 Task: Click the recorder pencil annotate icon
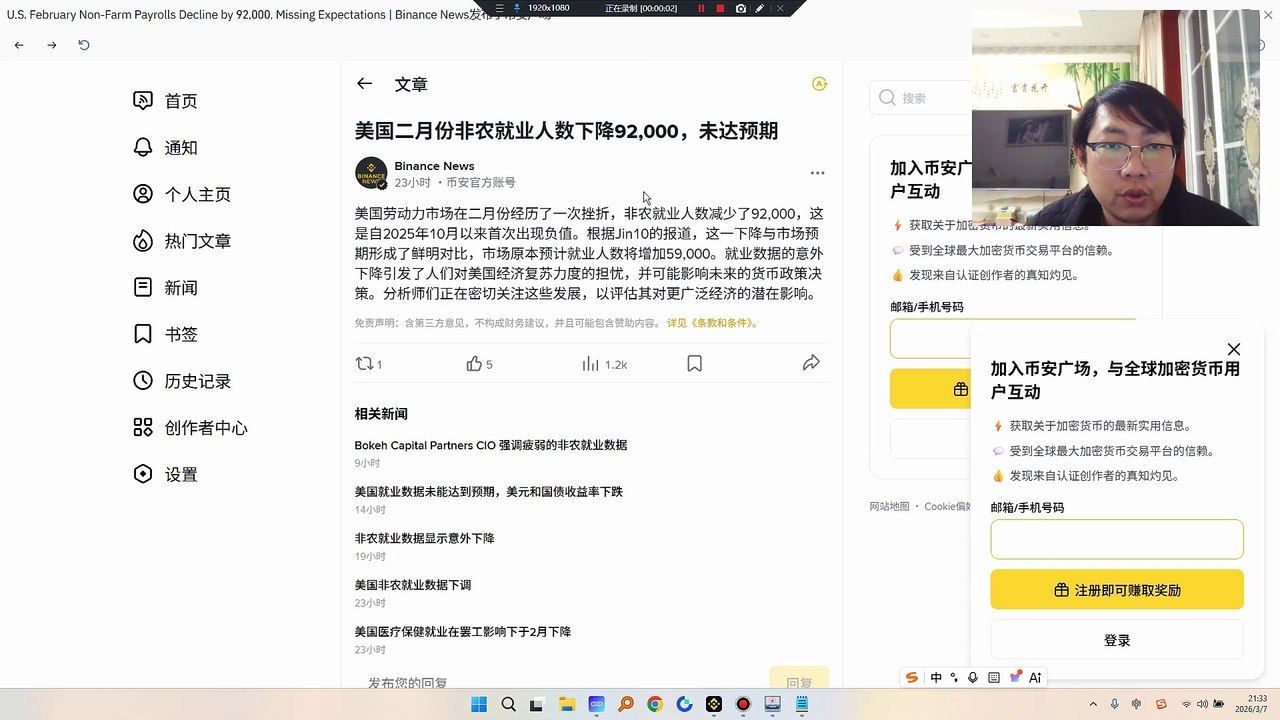pyautogui.click(x=760, y=8)
